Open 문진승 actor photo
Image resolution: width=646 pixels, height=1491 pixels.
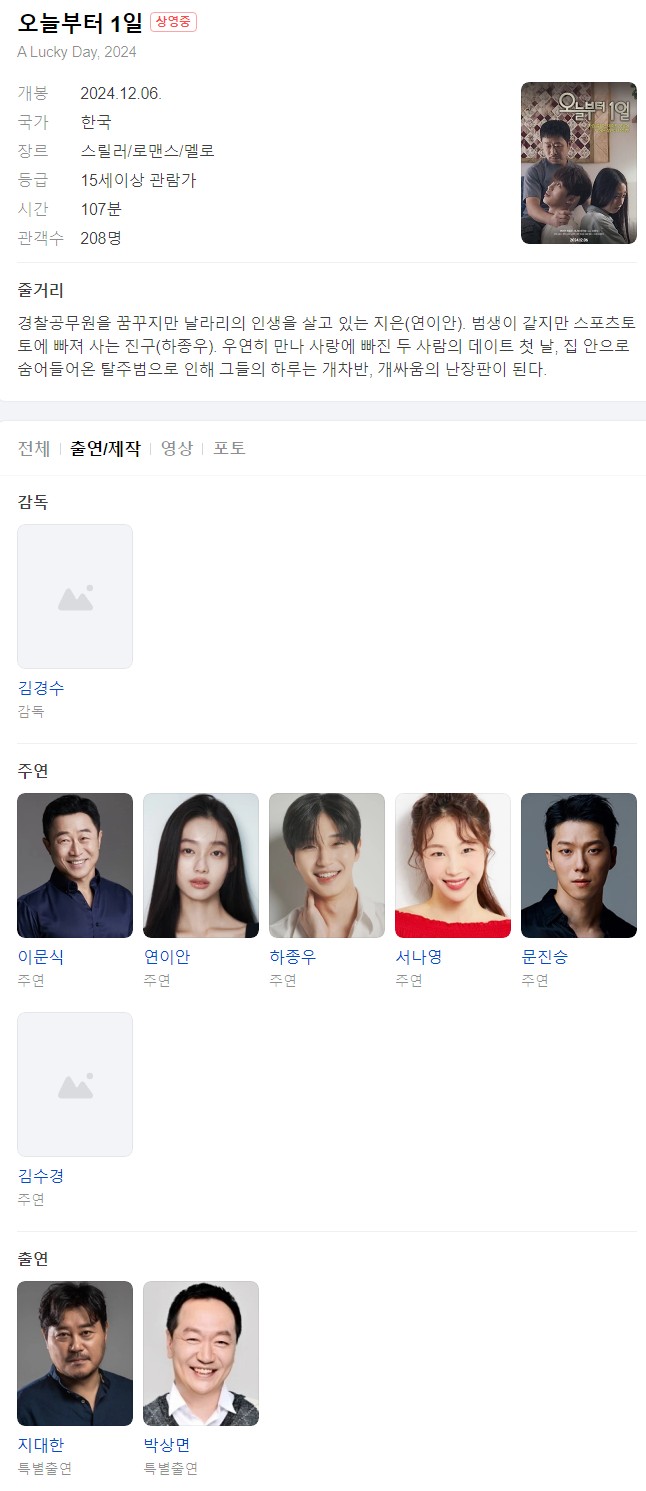click(x=579, y=865)
